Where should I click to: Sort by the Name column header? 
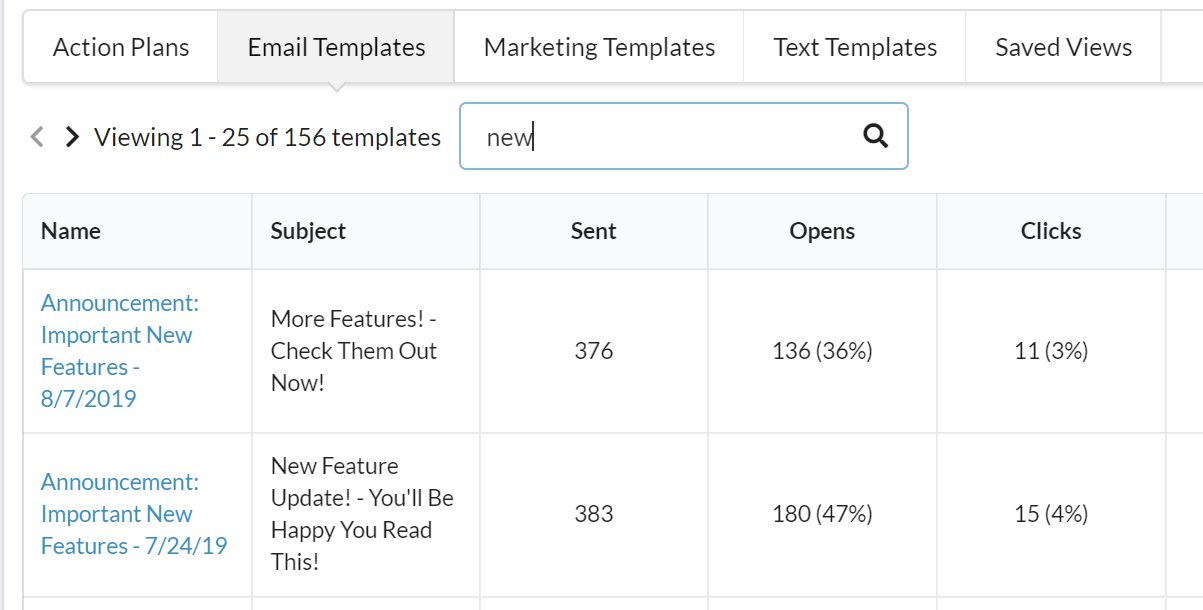click(71, 231)
